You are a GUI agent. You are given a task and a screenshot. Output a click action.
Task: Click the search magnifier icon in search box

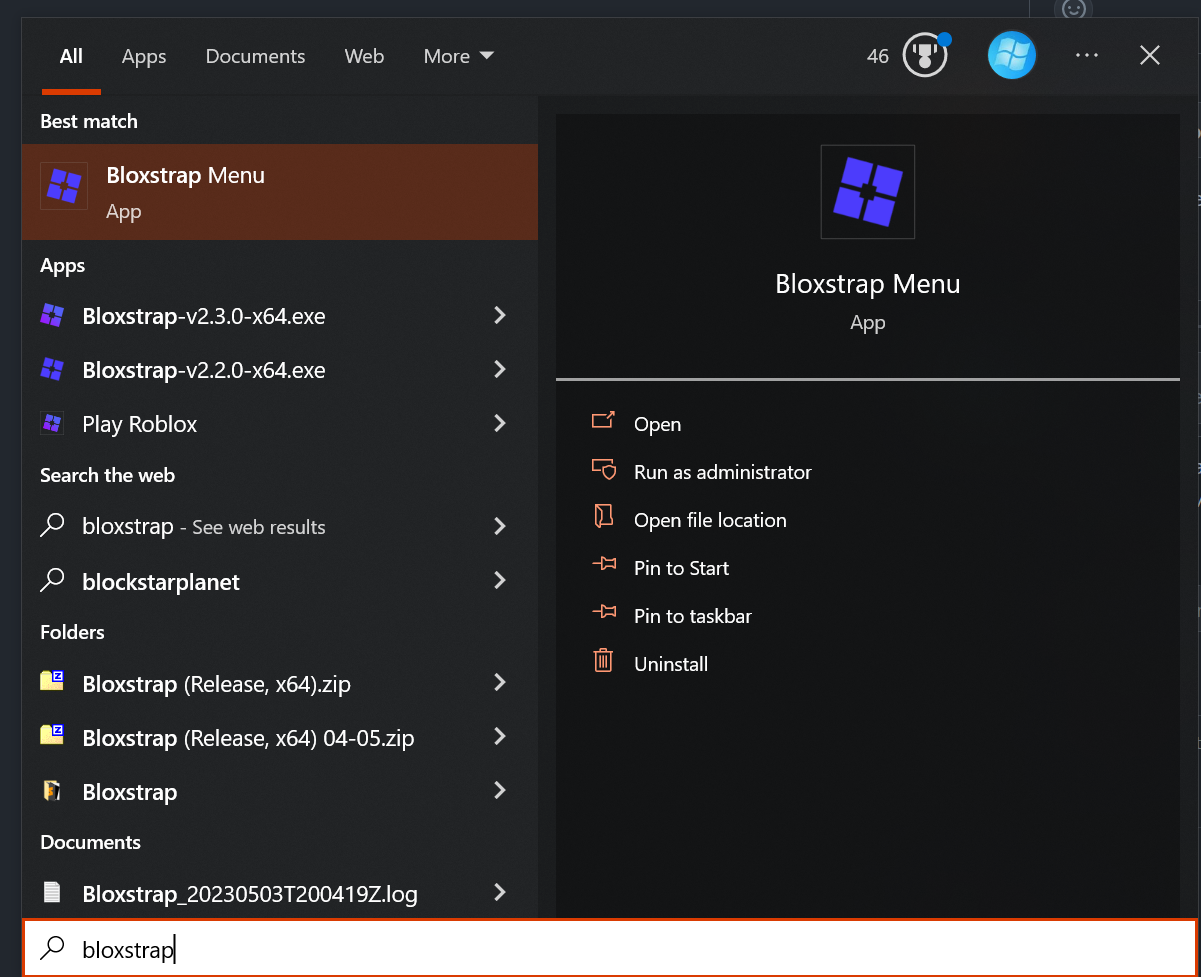[52, 949]
